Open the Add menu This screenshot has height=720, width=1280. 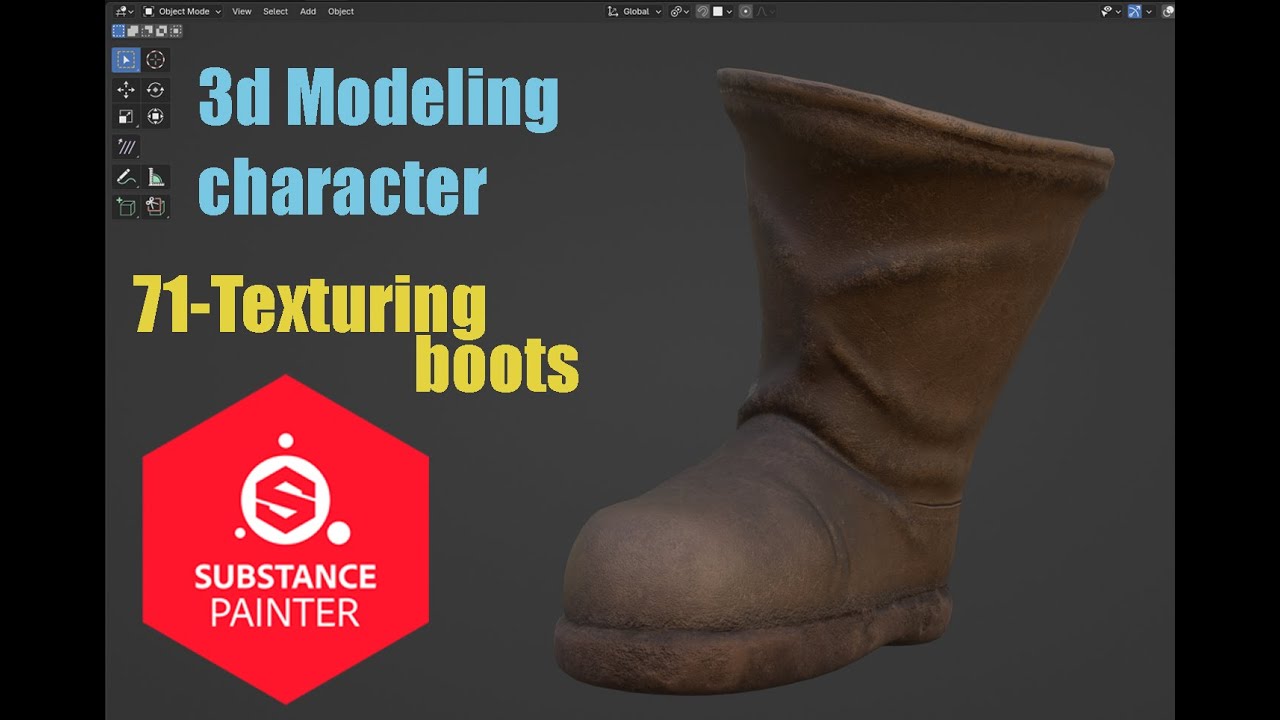coord(308,11)
